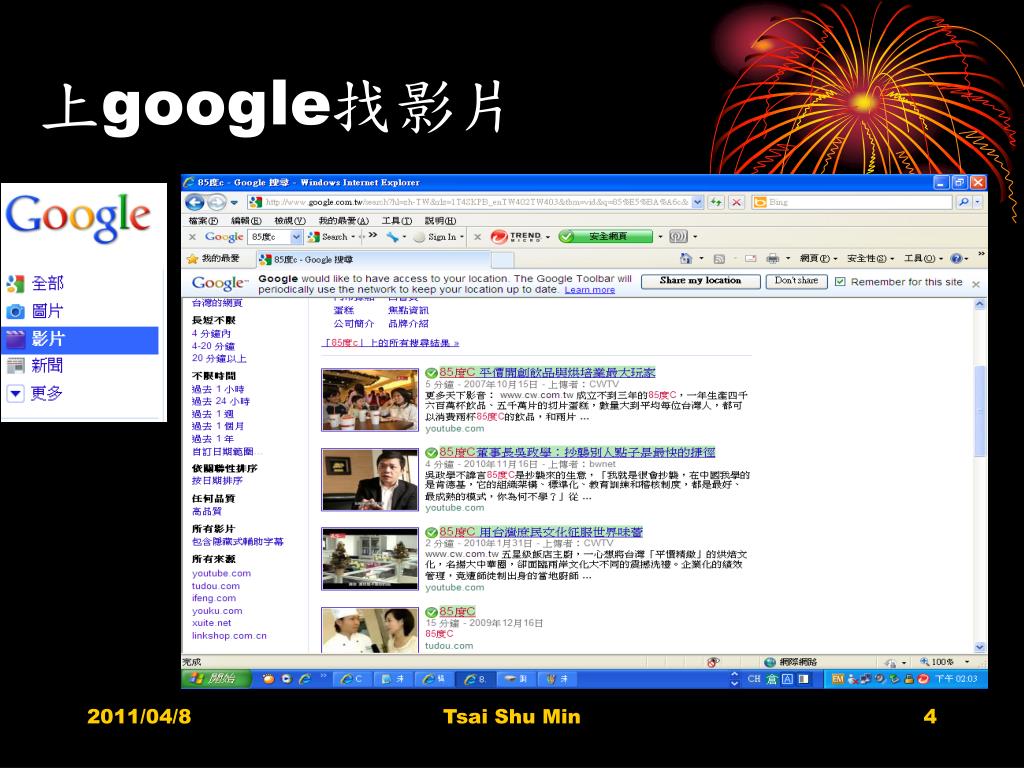1024x768 pixels.
Task: Filter by source youtube.com
Action: [x=221, y=573]
